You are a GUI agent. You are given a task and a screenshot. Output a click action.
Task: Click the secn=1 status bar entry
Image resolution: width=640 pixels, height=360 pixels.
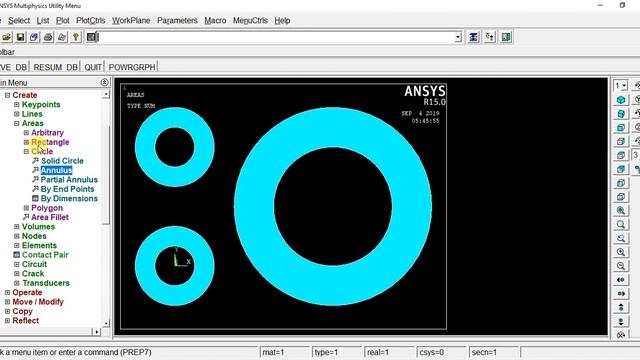click(493, 352)
